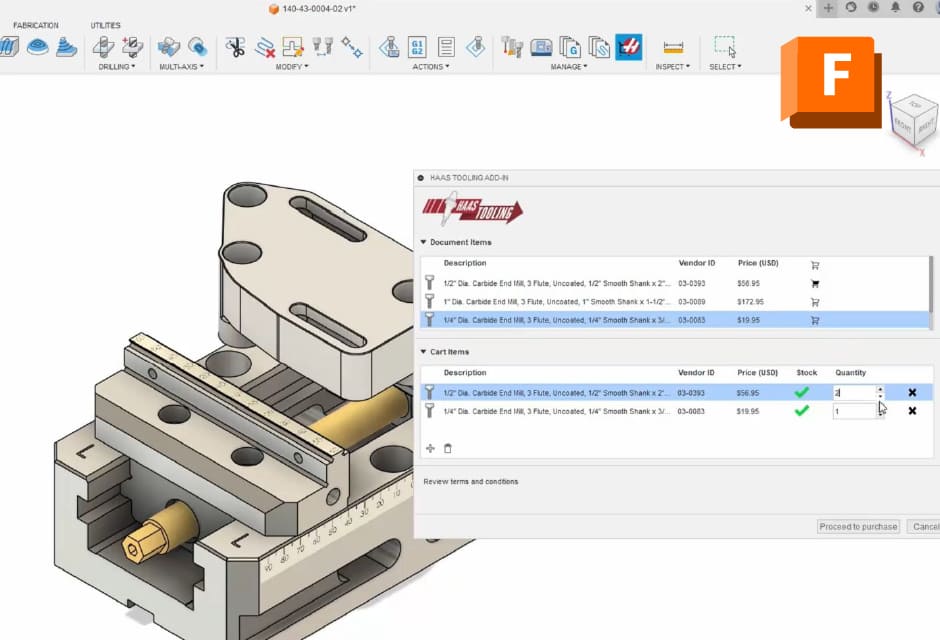
Task: Click the Measure icon in the Inspect group
Action: 673,46
